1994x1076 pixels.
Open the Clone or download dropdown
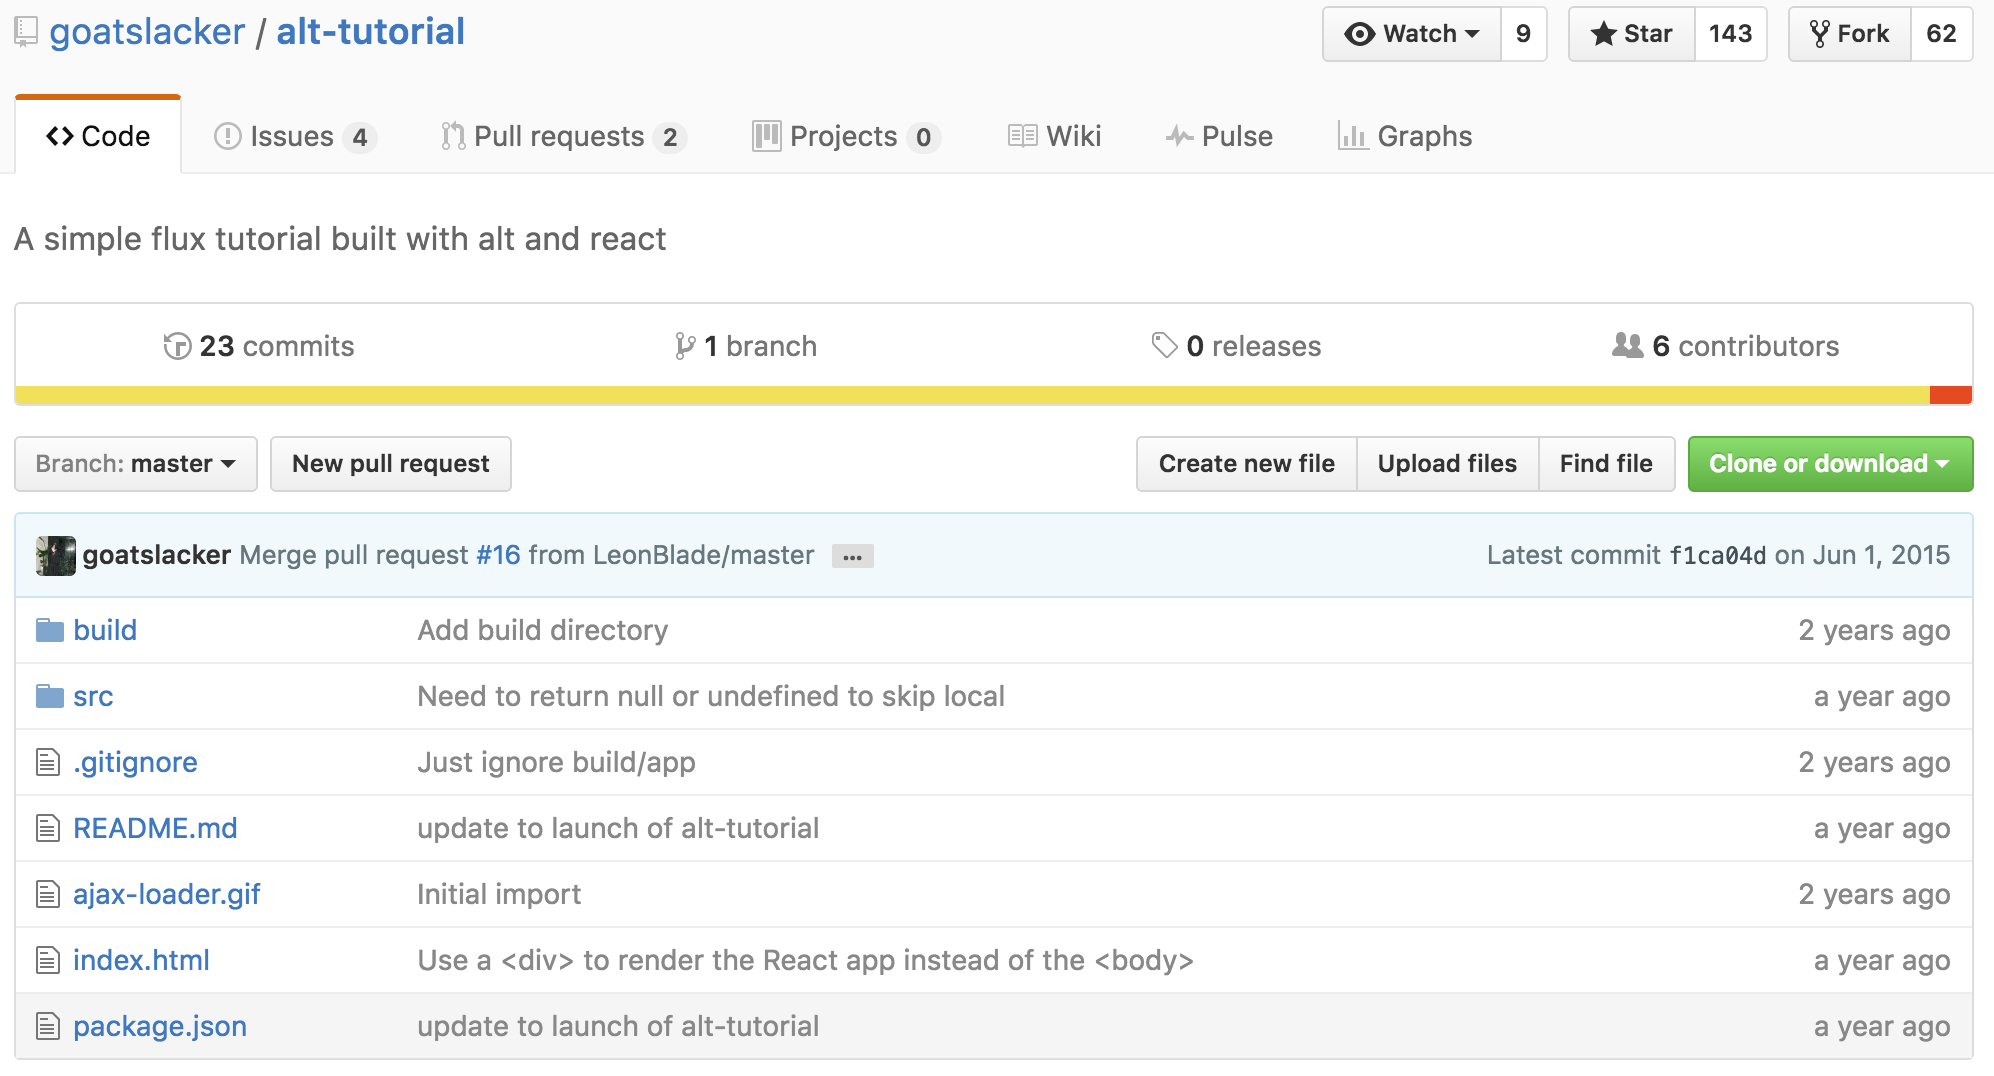click(1830, 464)
